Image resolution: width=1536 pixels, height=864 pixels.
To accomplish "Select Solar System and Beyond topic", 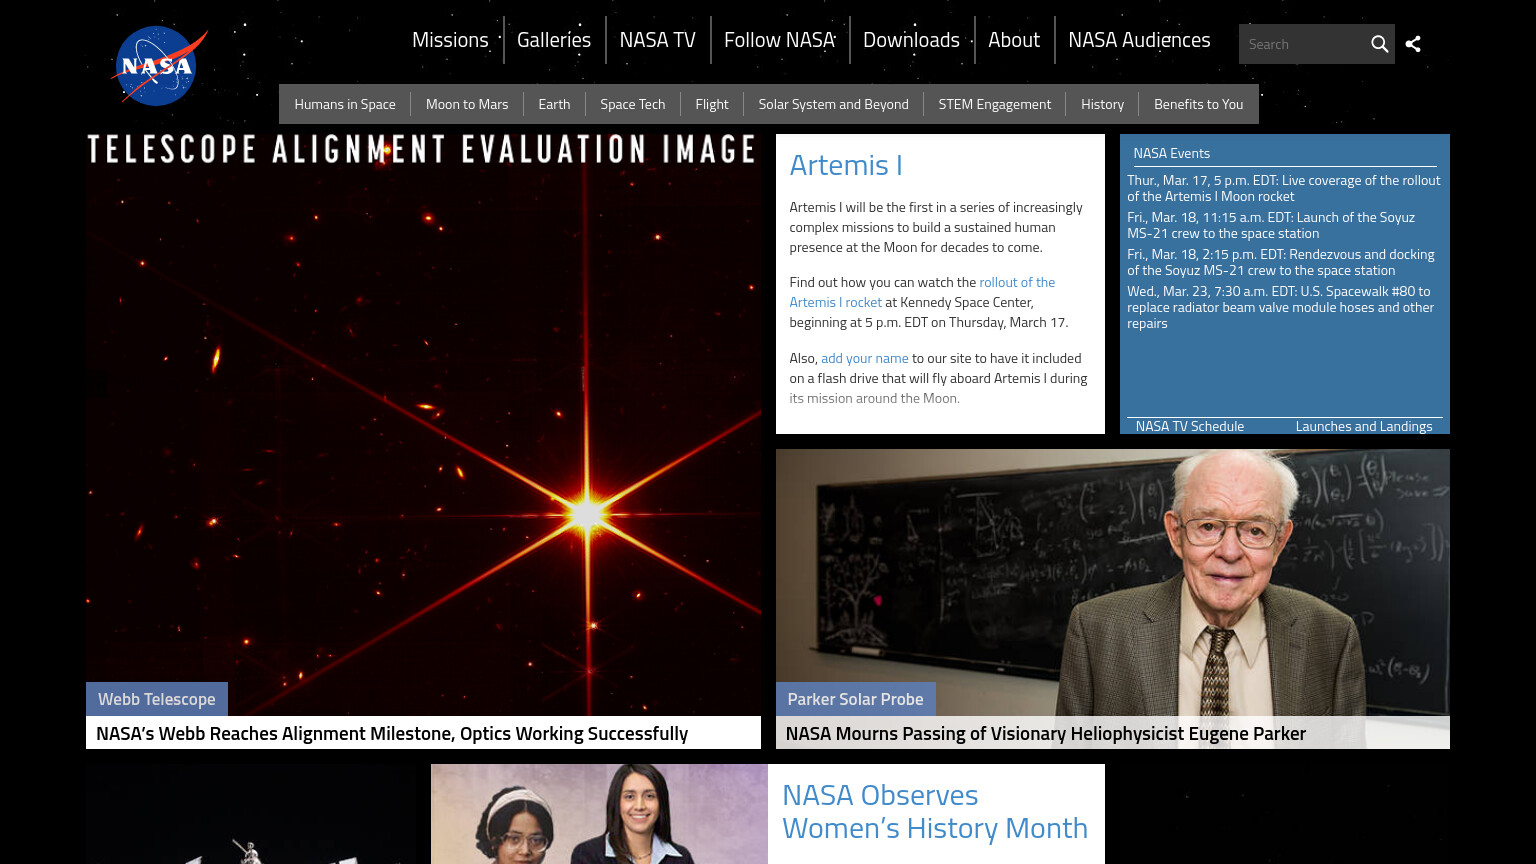I will 833,104.
